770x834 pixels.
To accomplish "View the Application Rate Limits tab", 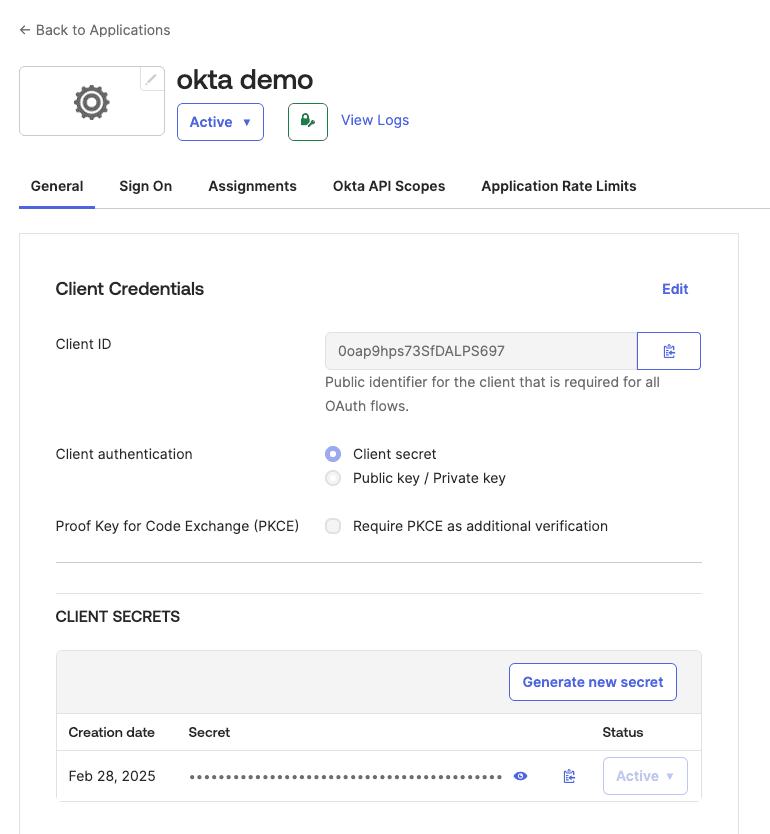I will (x=558, y=186).
